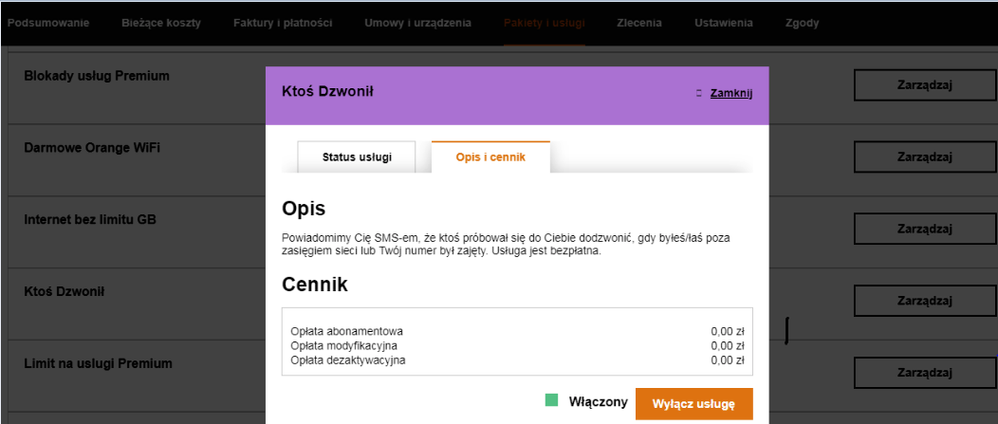Go to Bieżące koszty section
Image resolution: width=998 pixels, height=424 pixels.
(162, 22)
